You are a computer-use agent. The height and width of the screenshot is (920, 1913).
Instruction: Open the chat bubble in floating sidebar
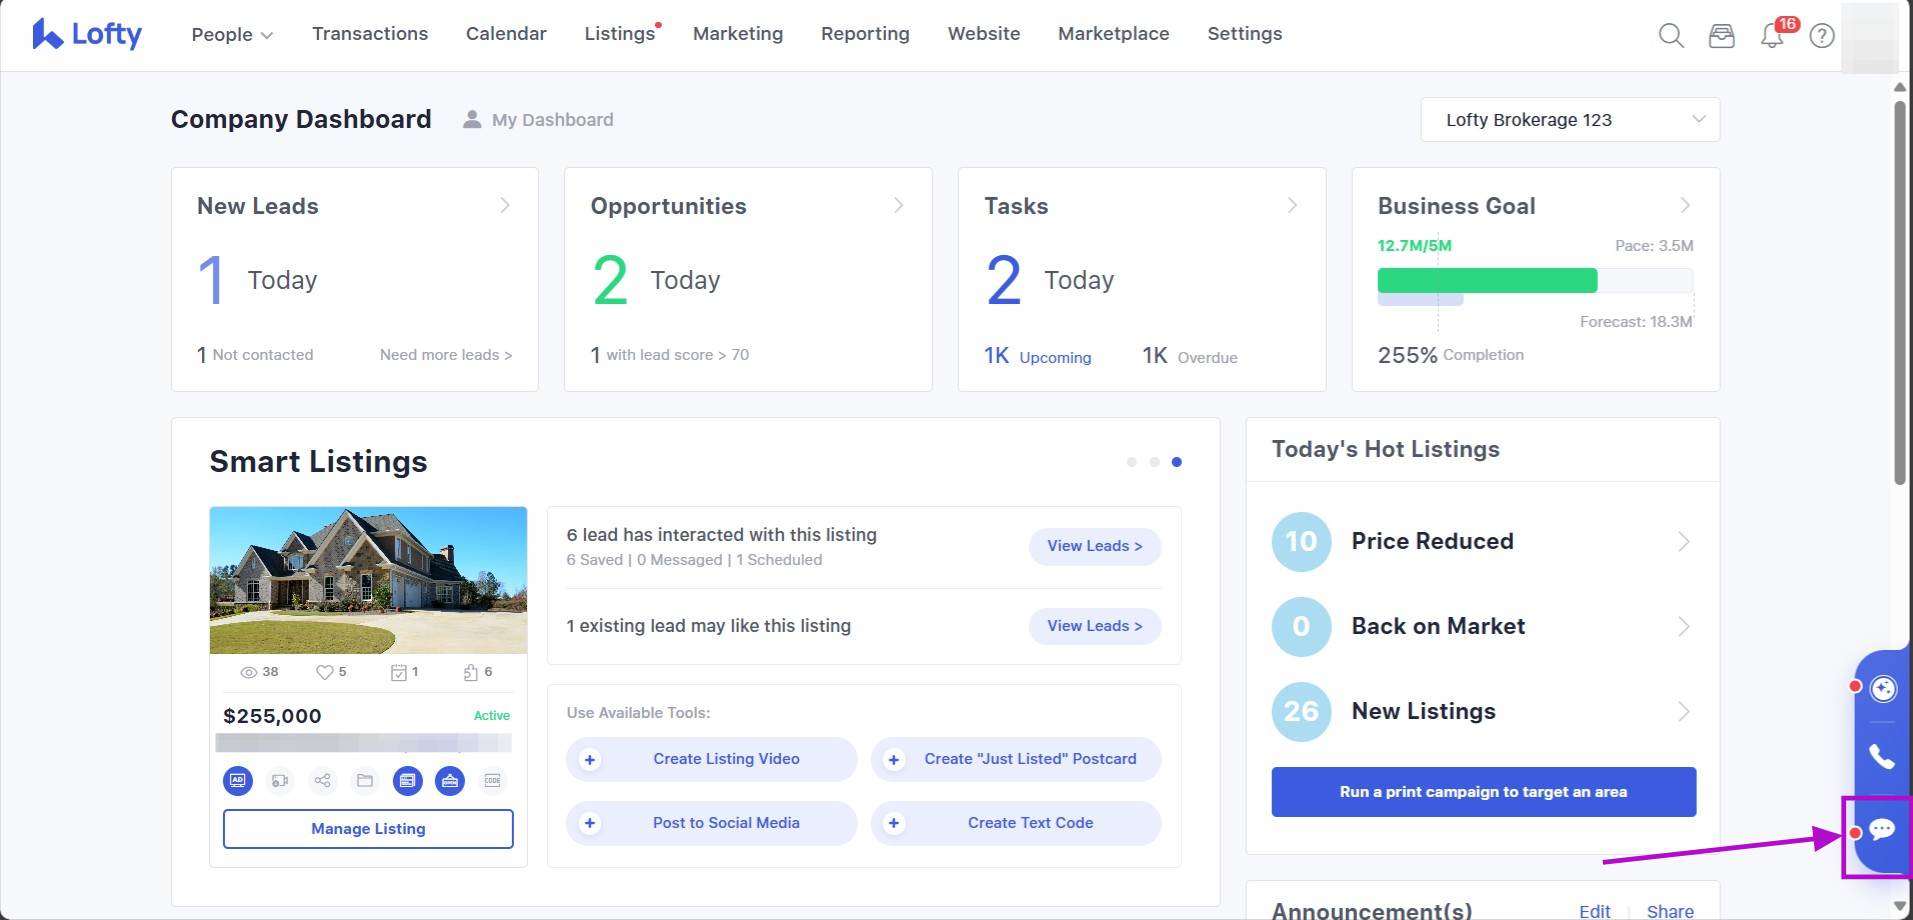(x=1881, y=829)
